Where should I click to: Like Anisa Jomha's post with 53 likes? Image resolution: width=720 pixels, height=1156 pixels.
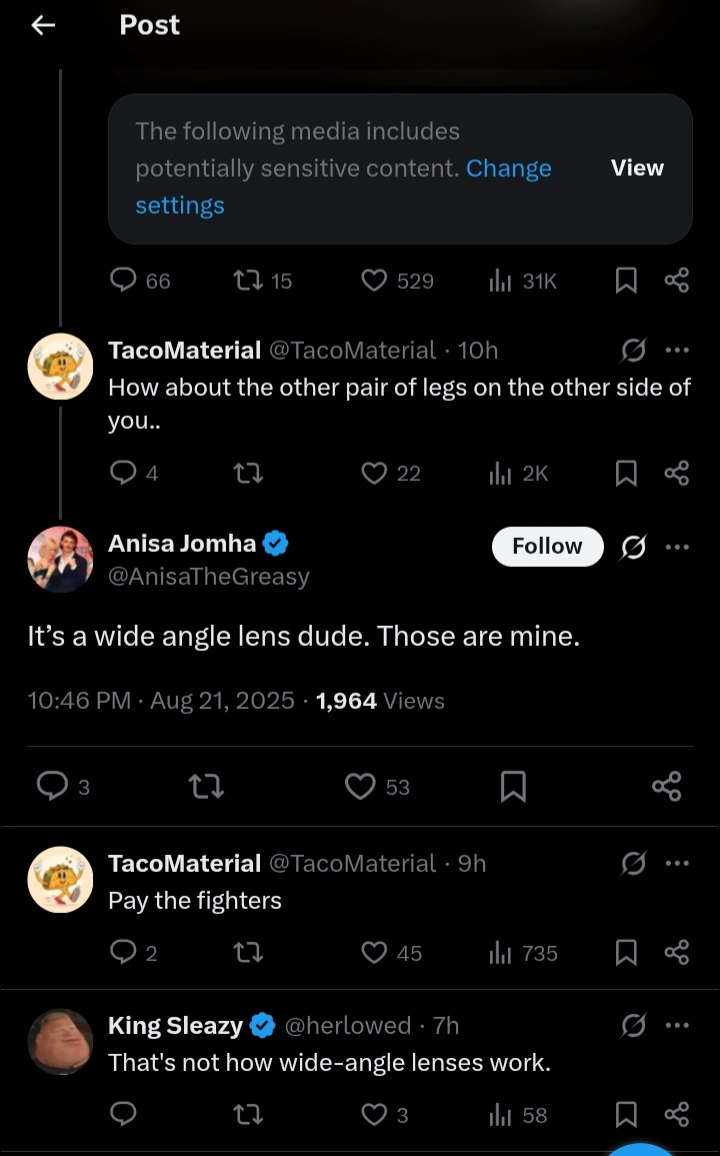pos(360,787)
